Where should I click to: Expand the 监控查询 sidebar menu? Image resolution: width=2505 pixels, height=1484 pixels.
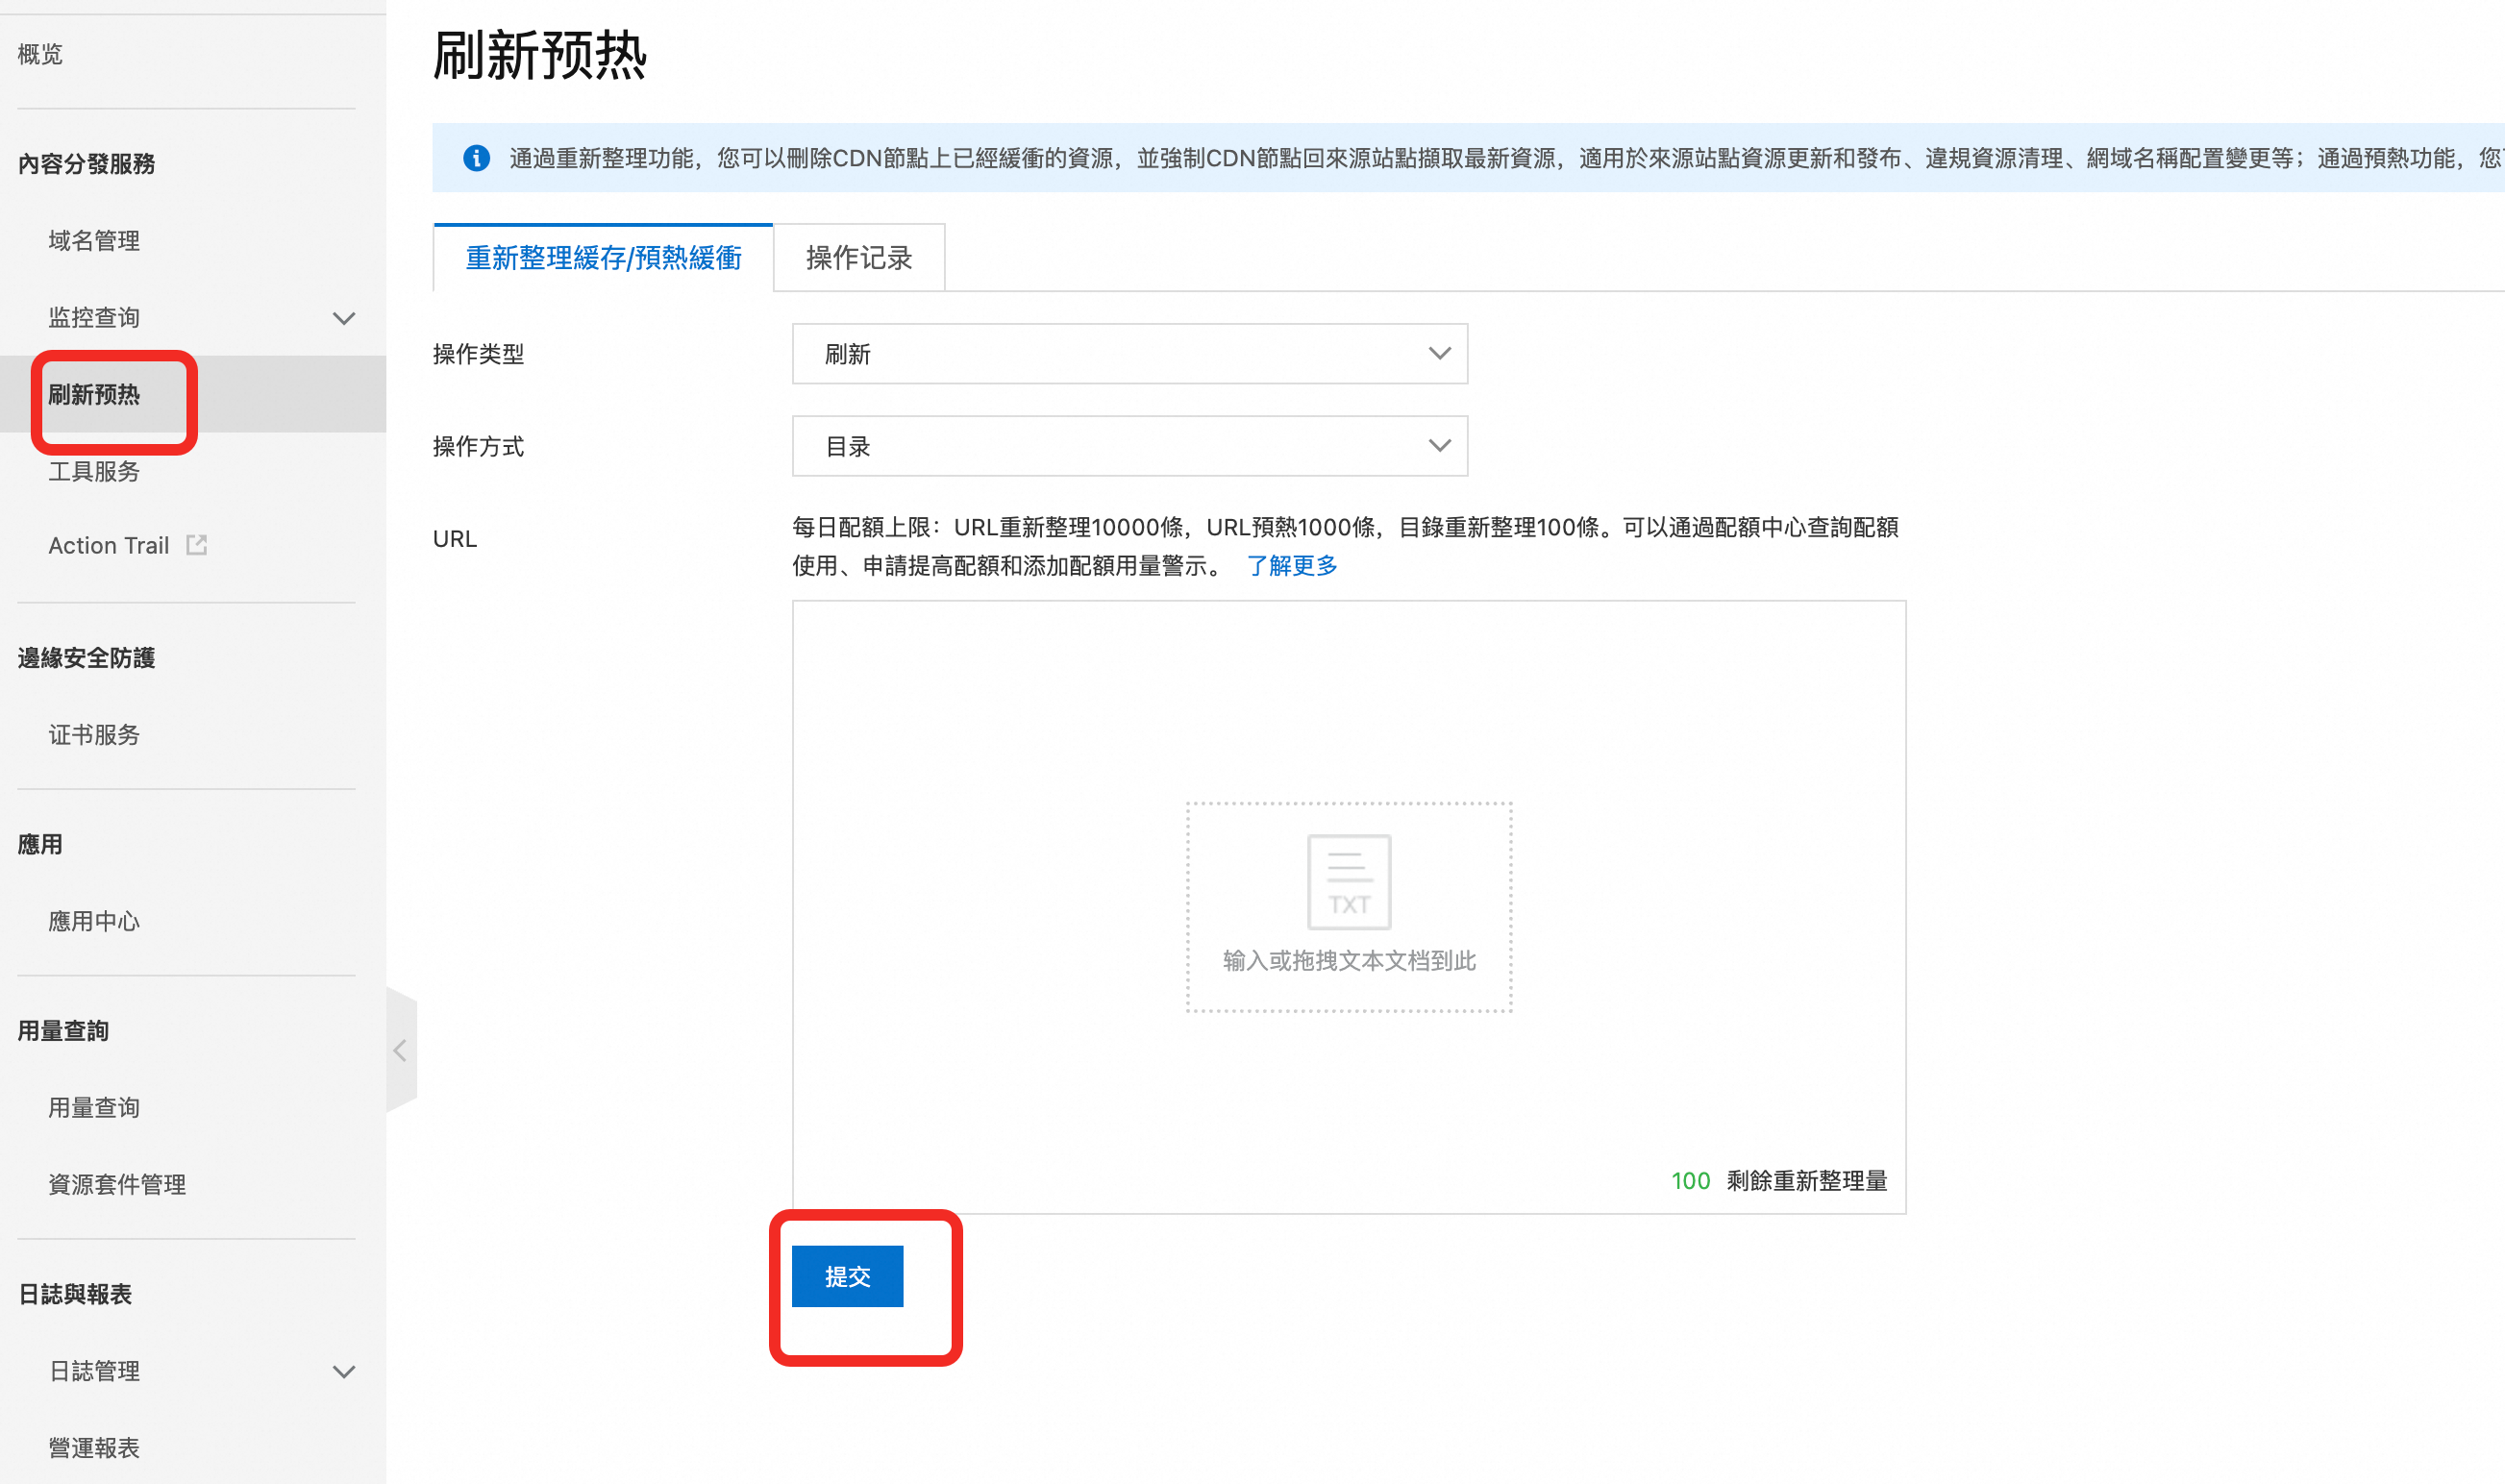pos(343,318)
